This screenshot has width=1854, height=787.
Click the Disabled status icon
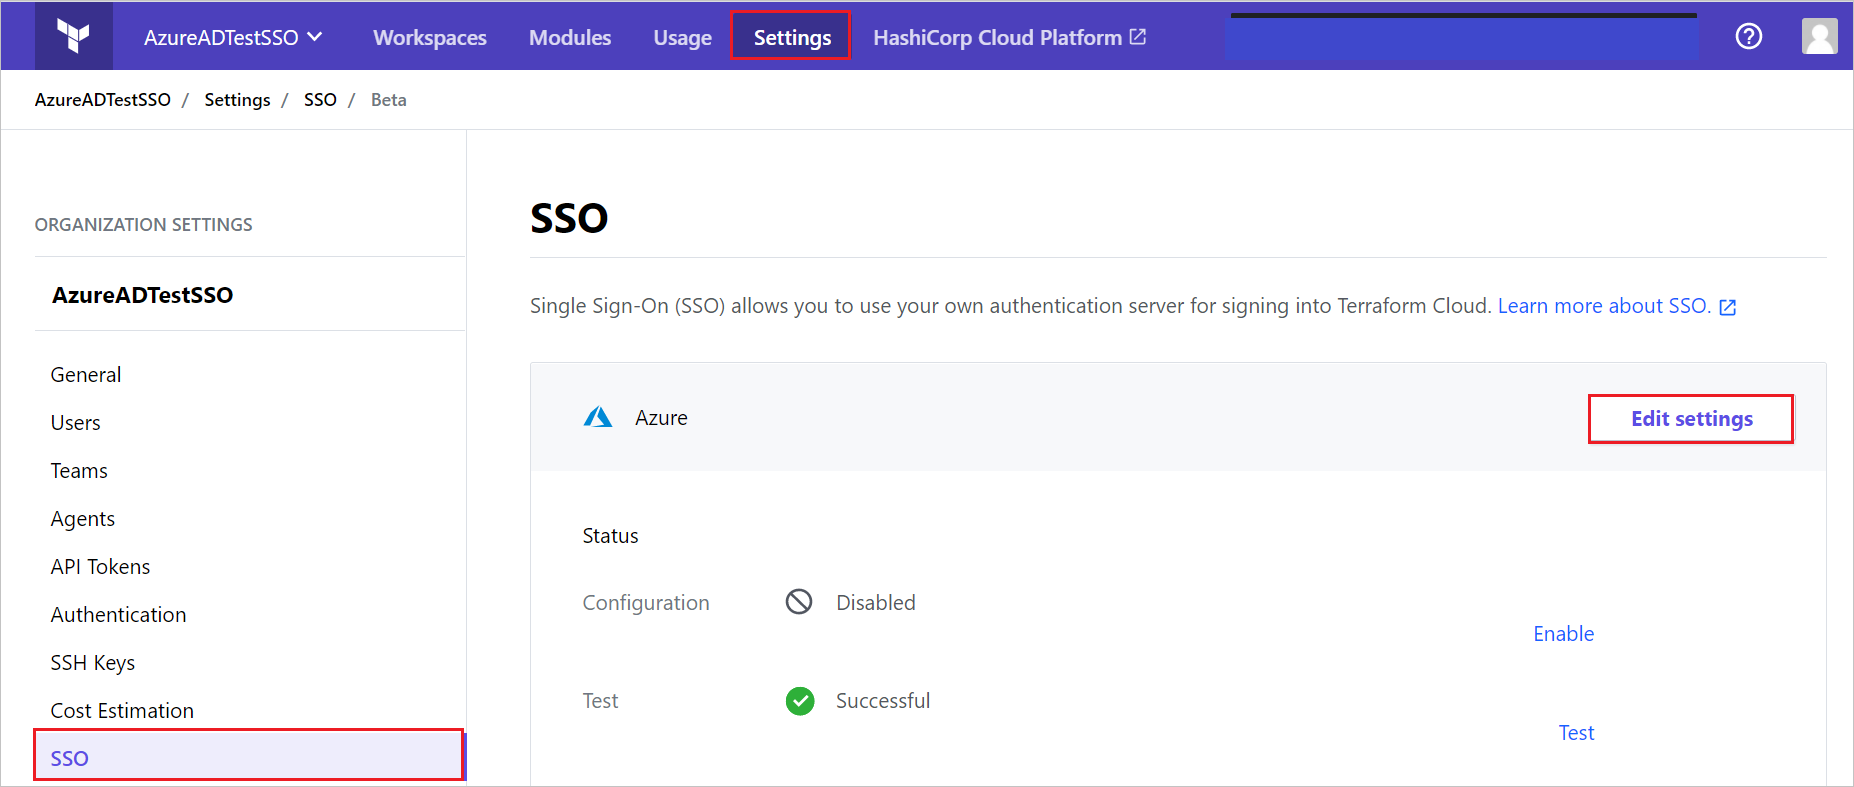(x=799, y=602)
